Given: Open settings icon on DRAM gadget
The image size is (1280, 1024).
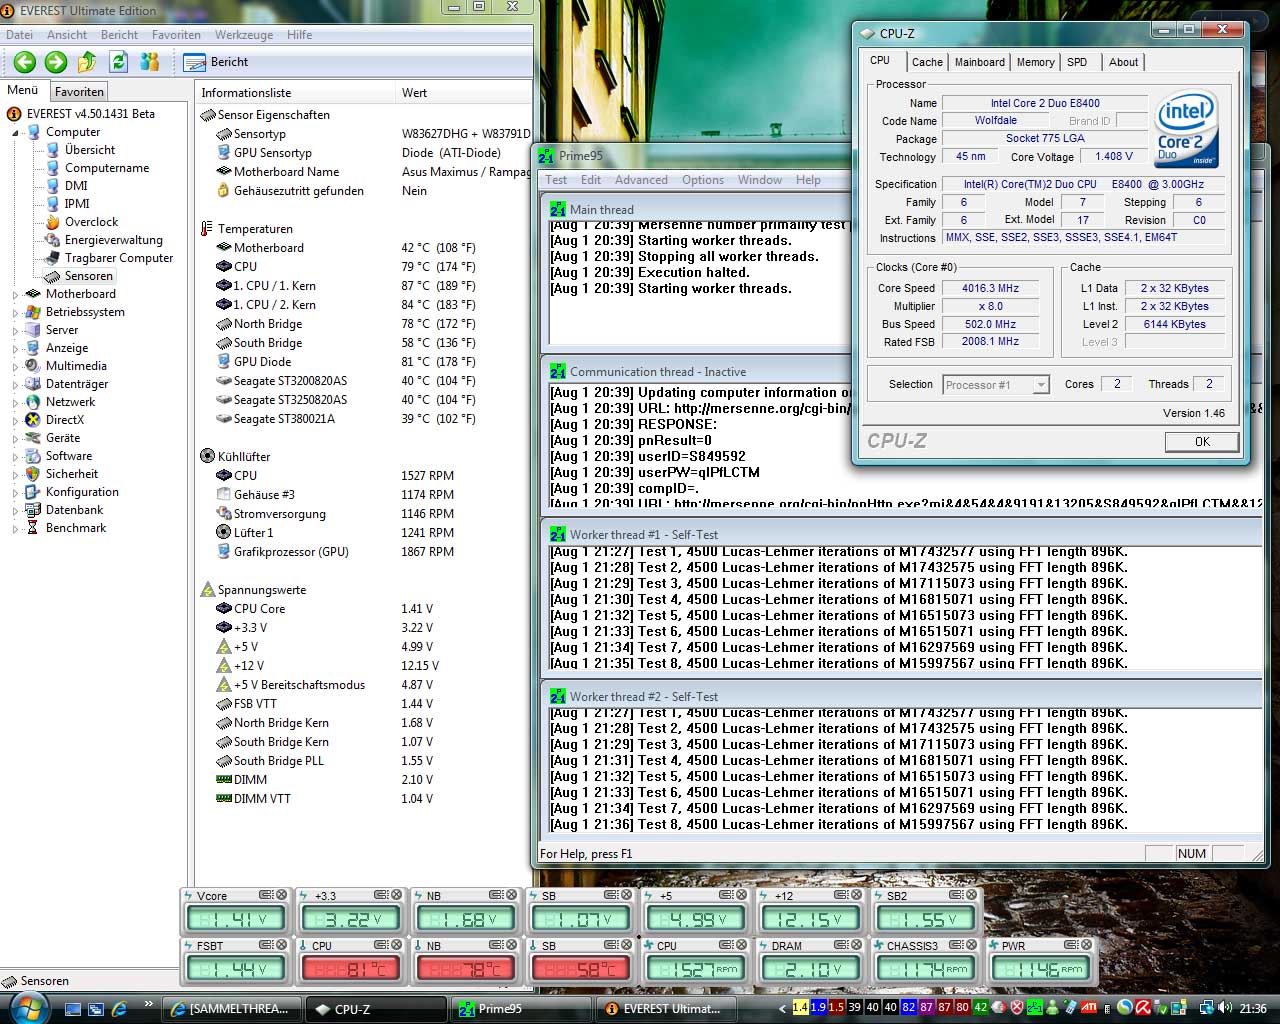Looking at the screenshot, I should [x=840, y=945].
